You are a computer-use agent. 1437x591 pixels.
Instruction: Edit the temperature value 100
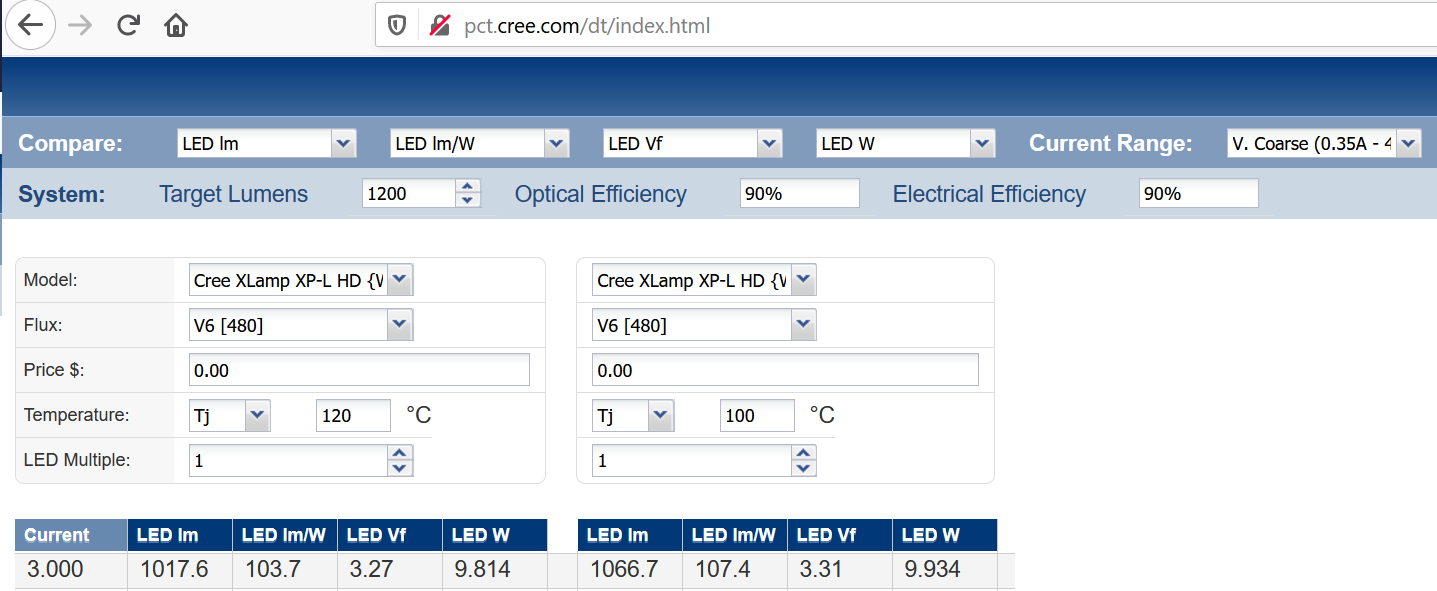(x=757, y=415)
